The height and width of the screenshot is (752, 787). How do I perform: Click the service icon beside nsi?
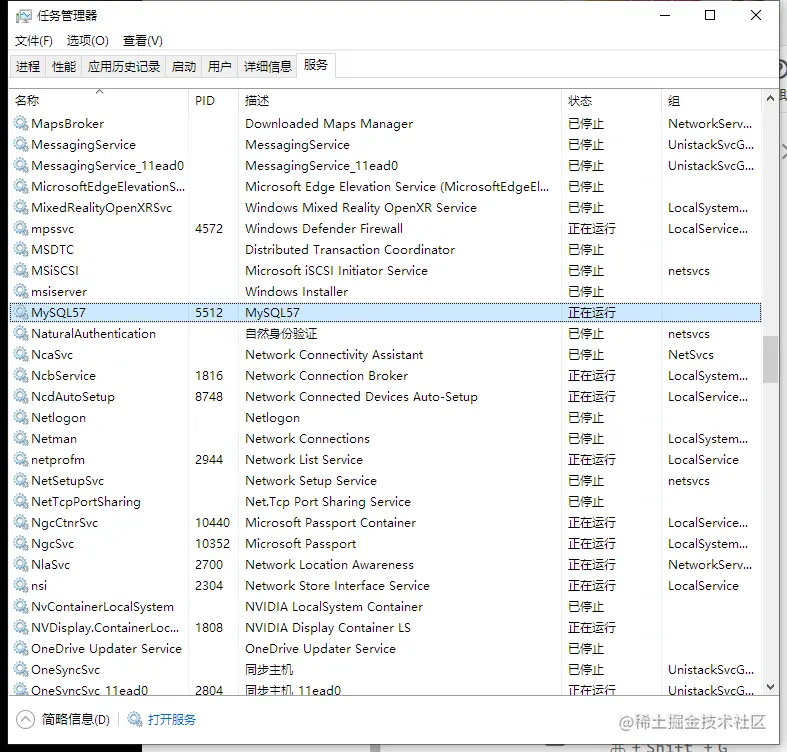(x=21, y=586)
